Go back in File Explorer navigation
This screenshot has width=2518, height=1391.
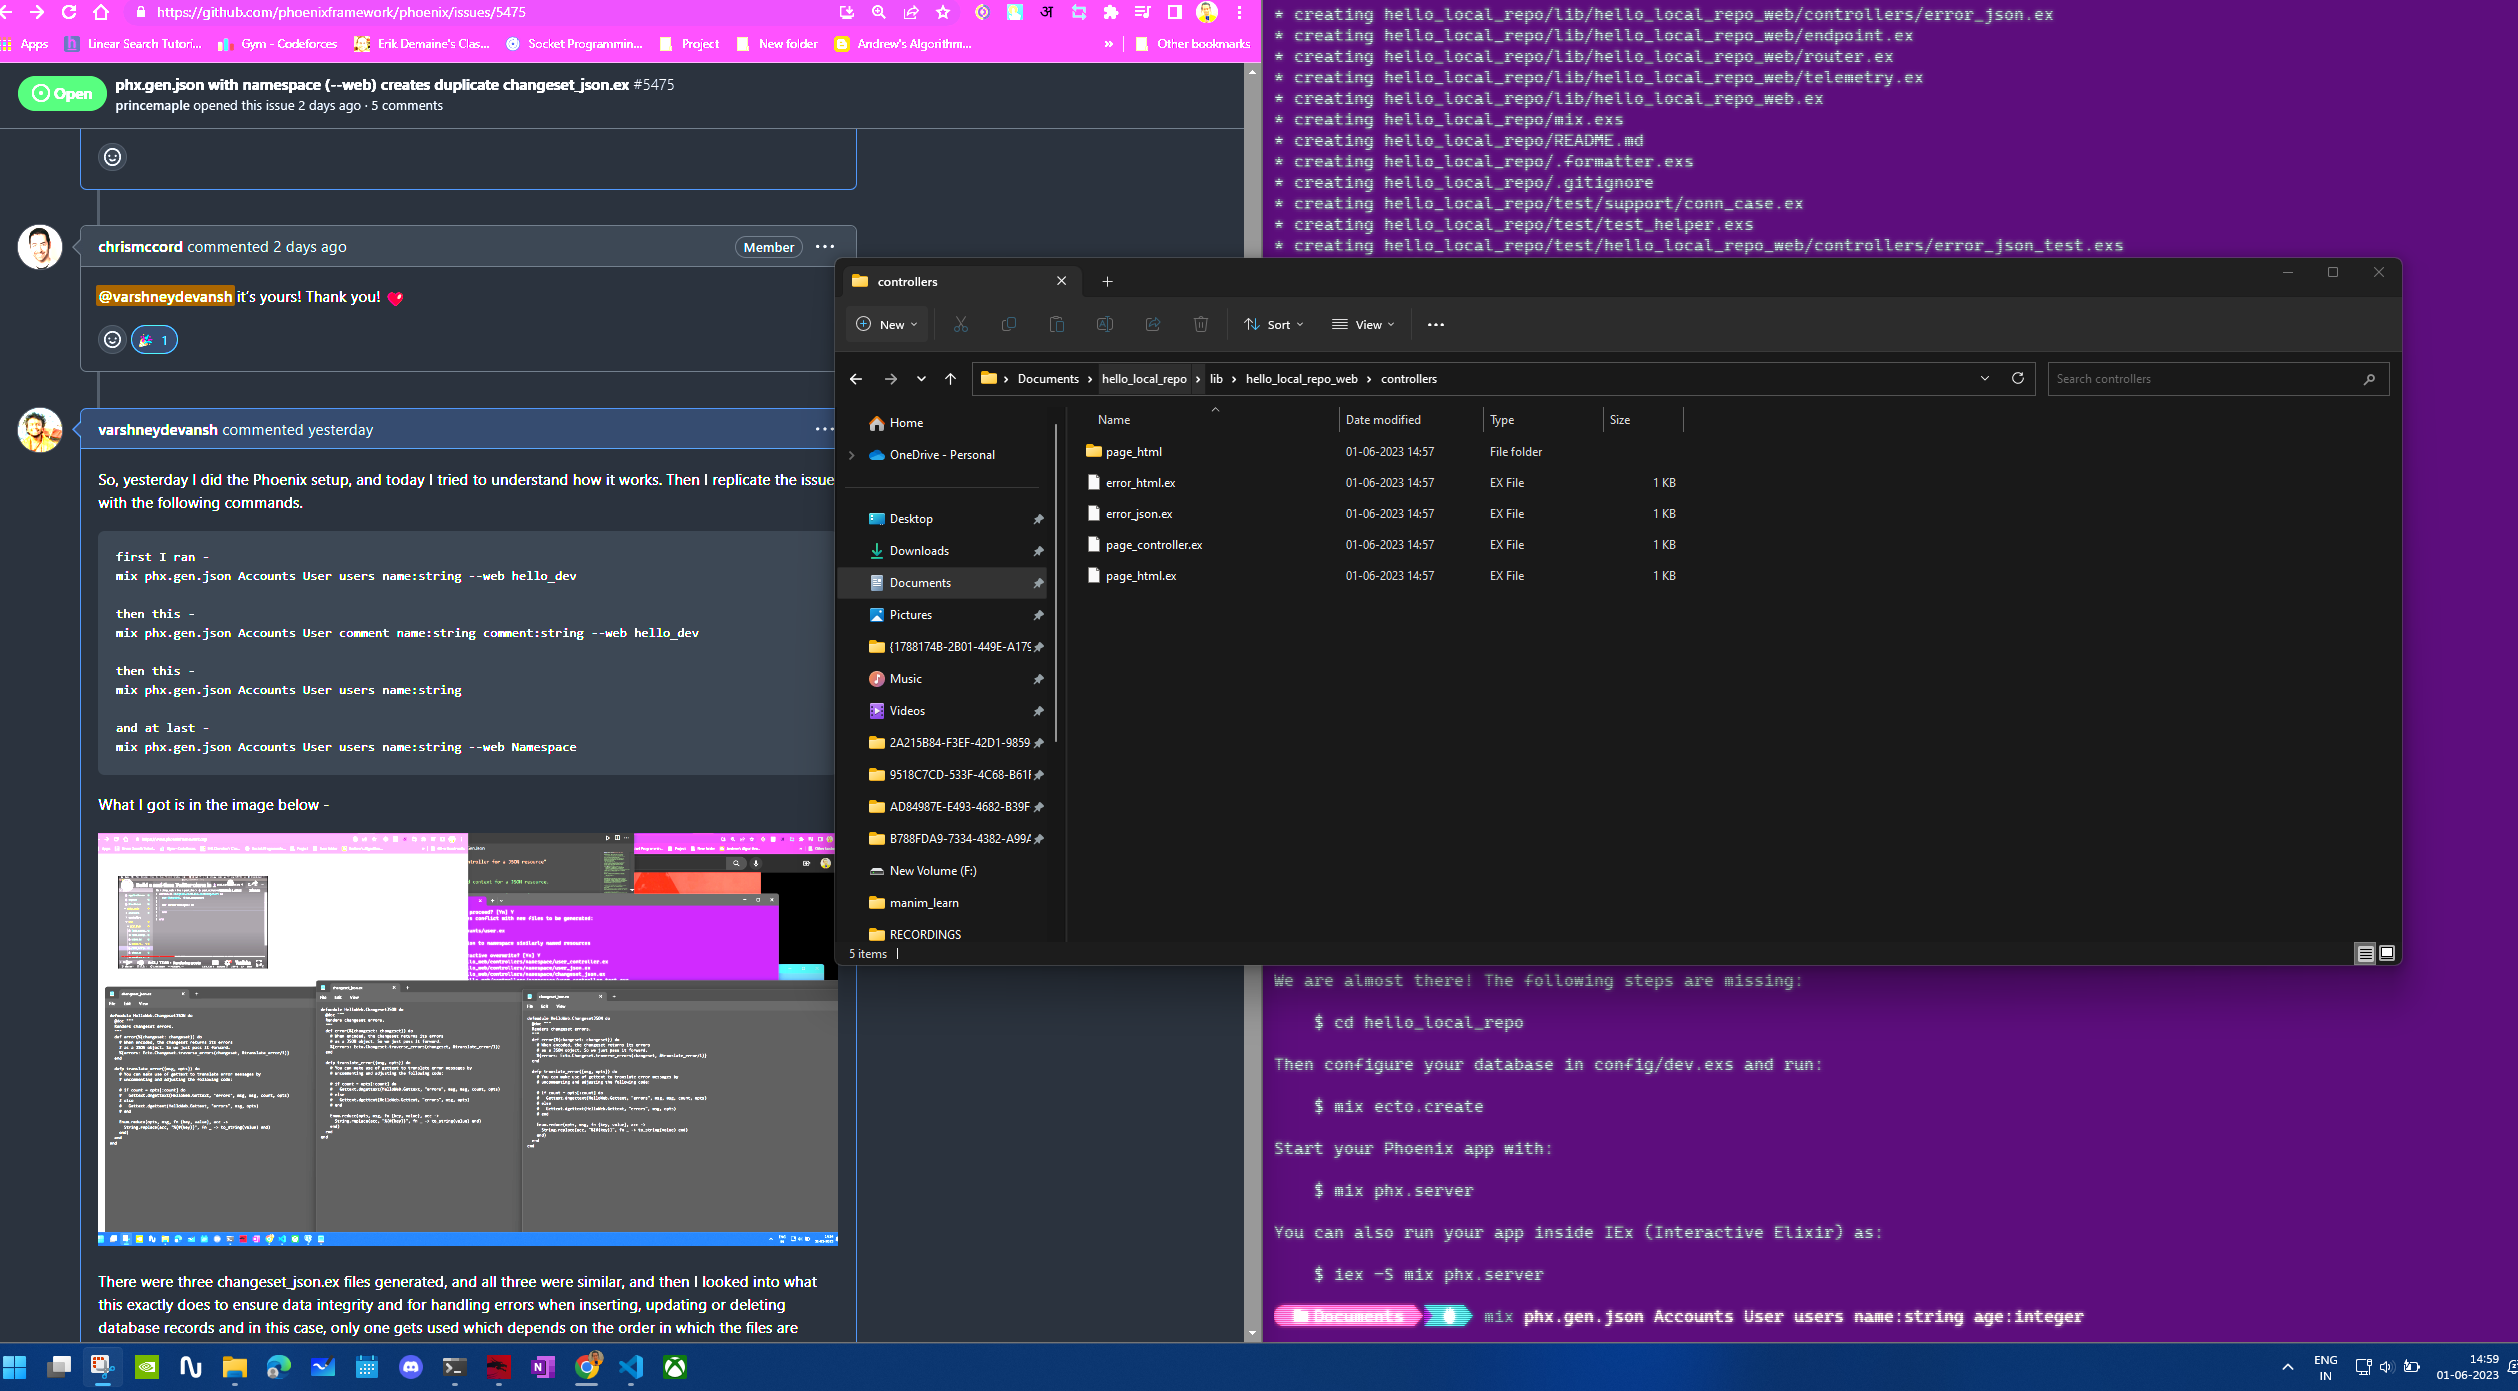pos(855,379)
